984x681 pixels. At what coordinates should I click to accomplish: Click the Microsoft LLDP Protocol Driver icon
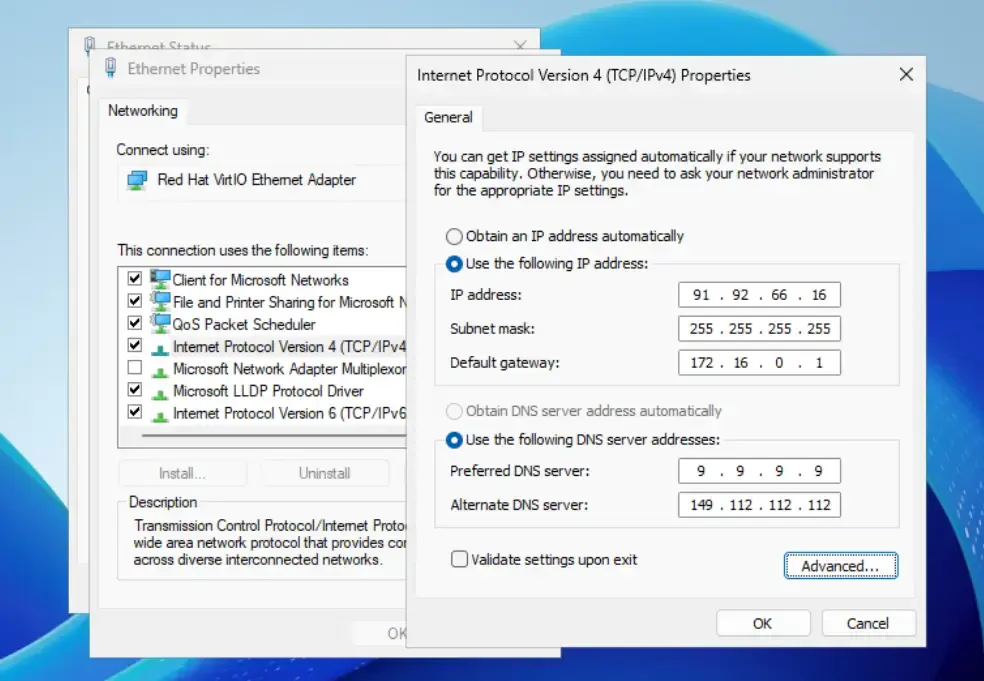[x=159, y=390]
